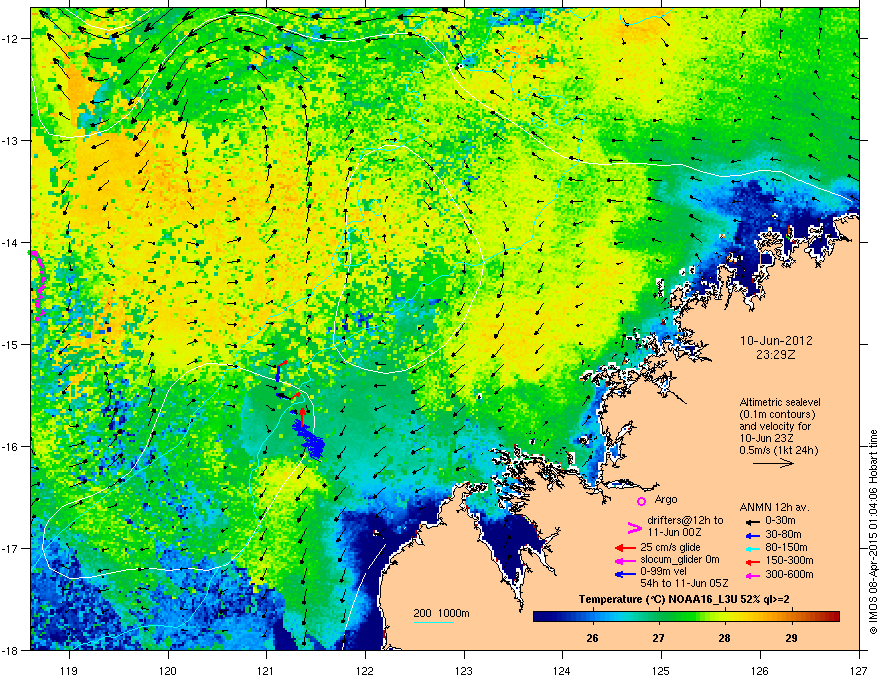Click the Altimetric sealevel text
This screenshot has height=680, width=880.
[x=780, y=402]
